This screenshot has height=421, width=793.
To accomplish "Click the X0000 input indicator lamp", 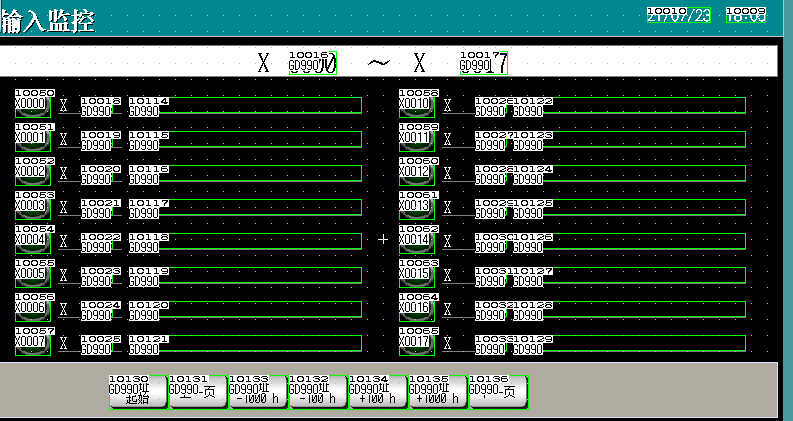I will coord(32,104).
